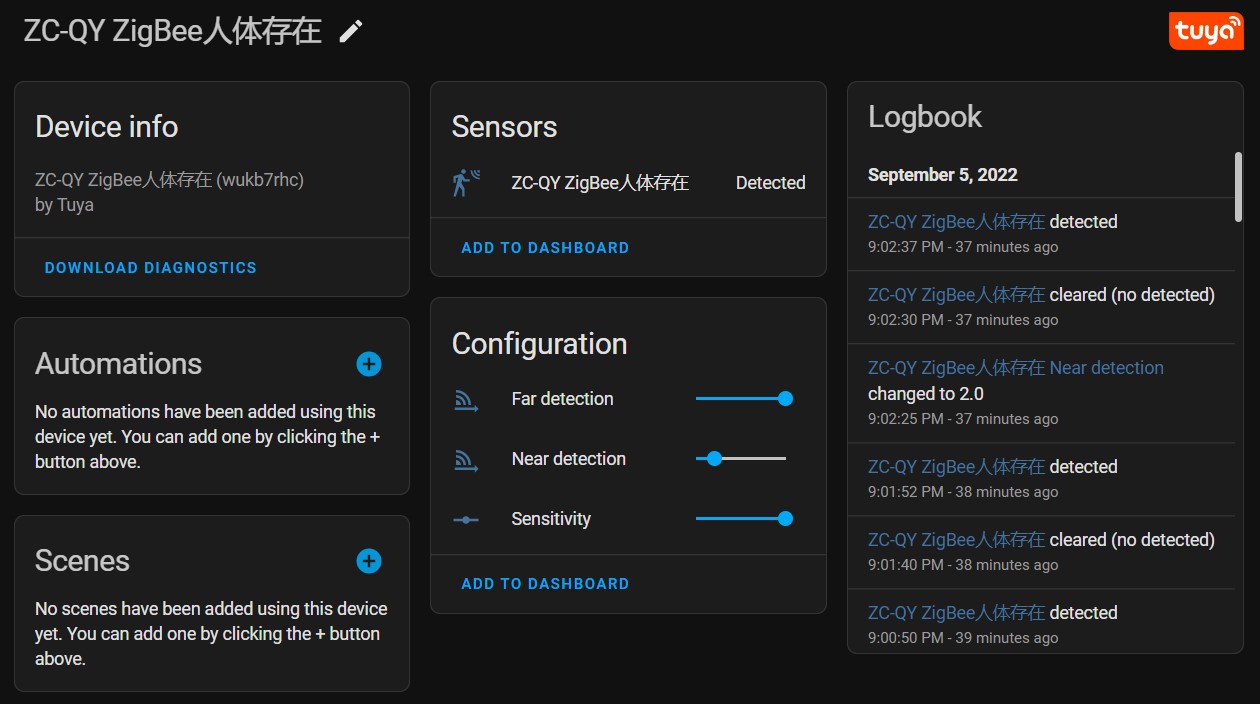This screenshot has width=1260, height=704.
Task: Open the 9:02:30 PM cleared log entry link
Action: tap(956, 295)
